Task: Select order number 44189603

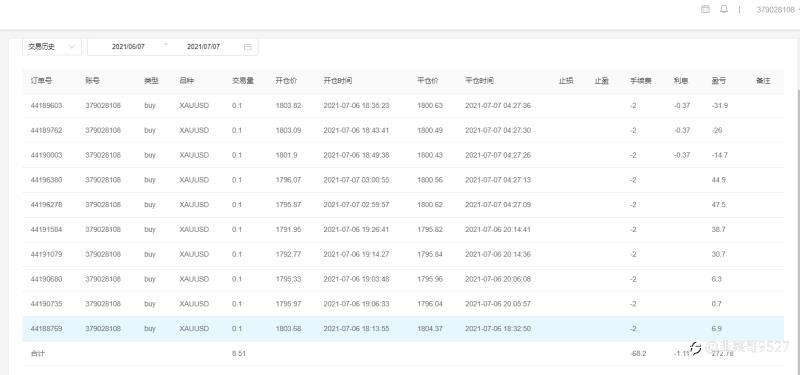Action: tap(46, 106)
